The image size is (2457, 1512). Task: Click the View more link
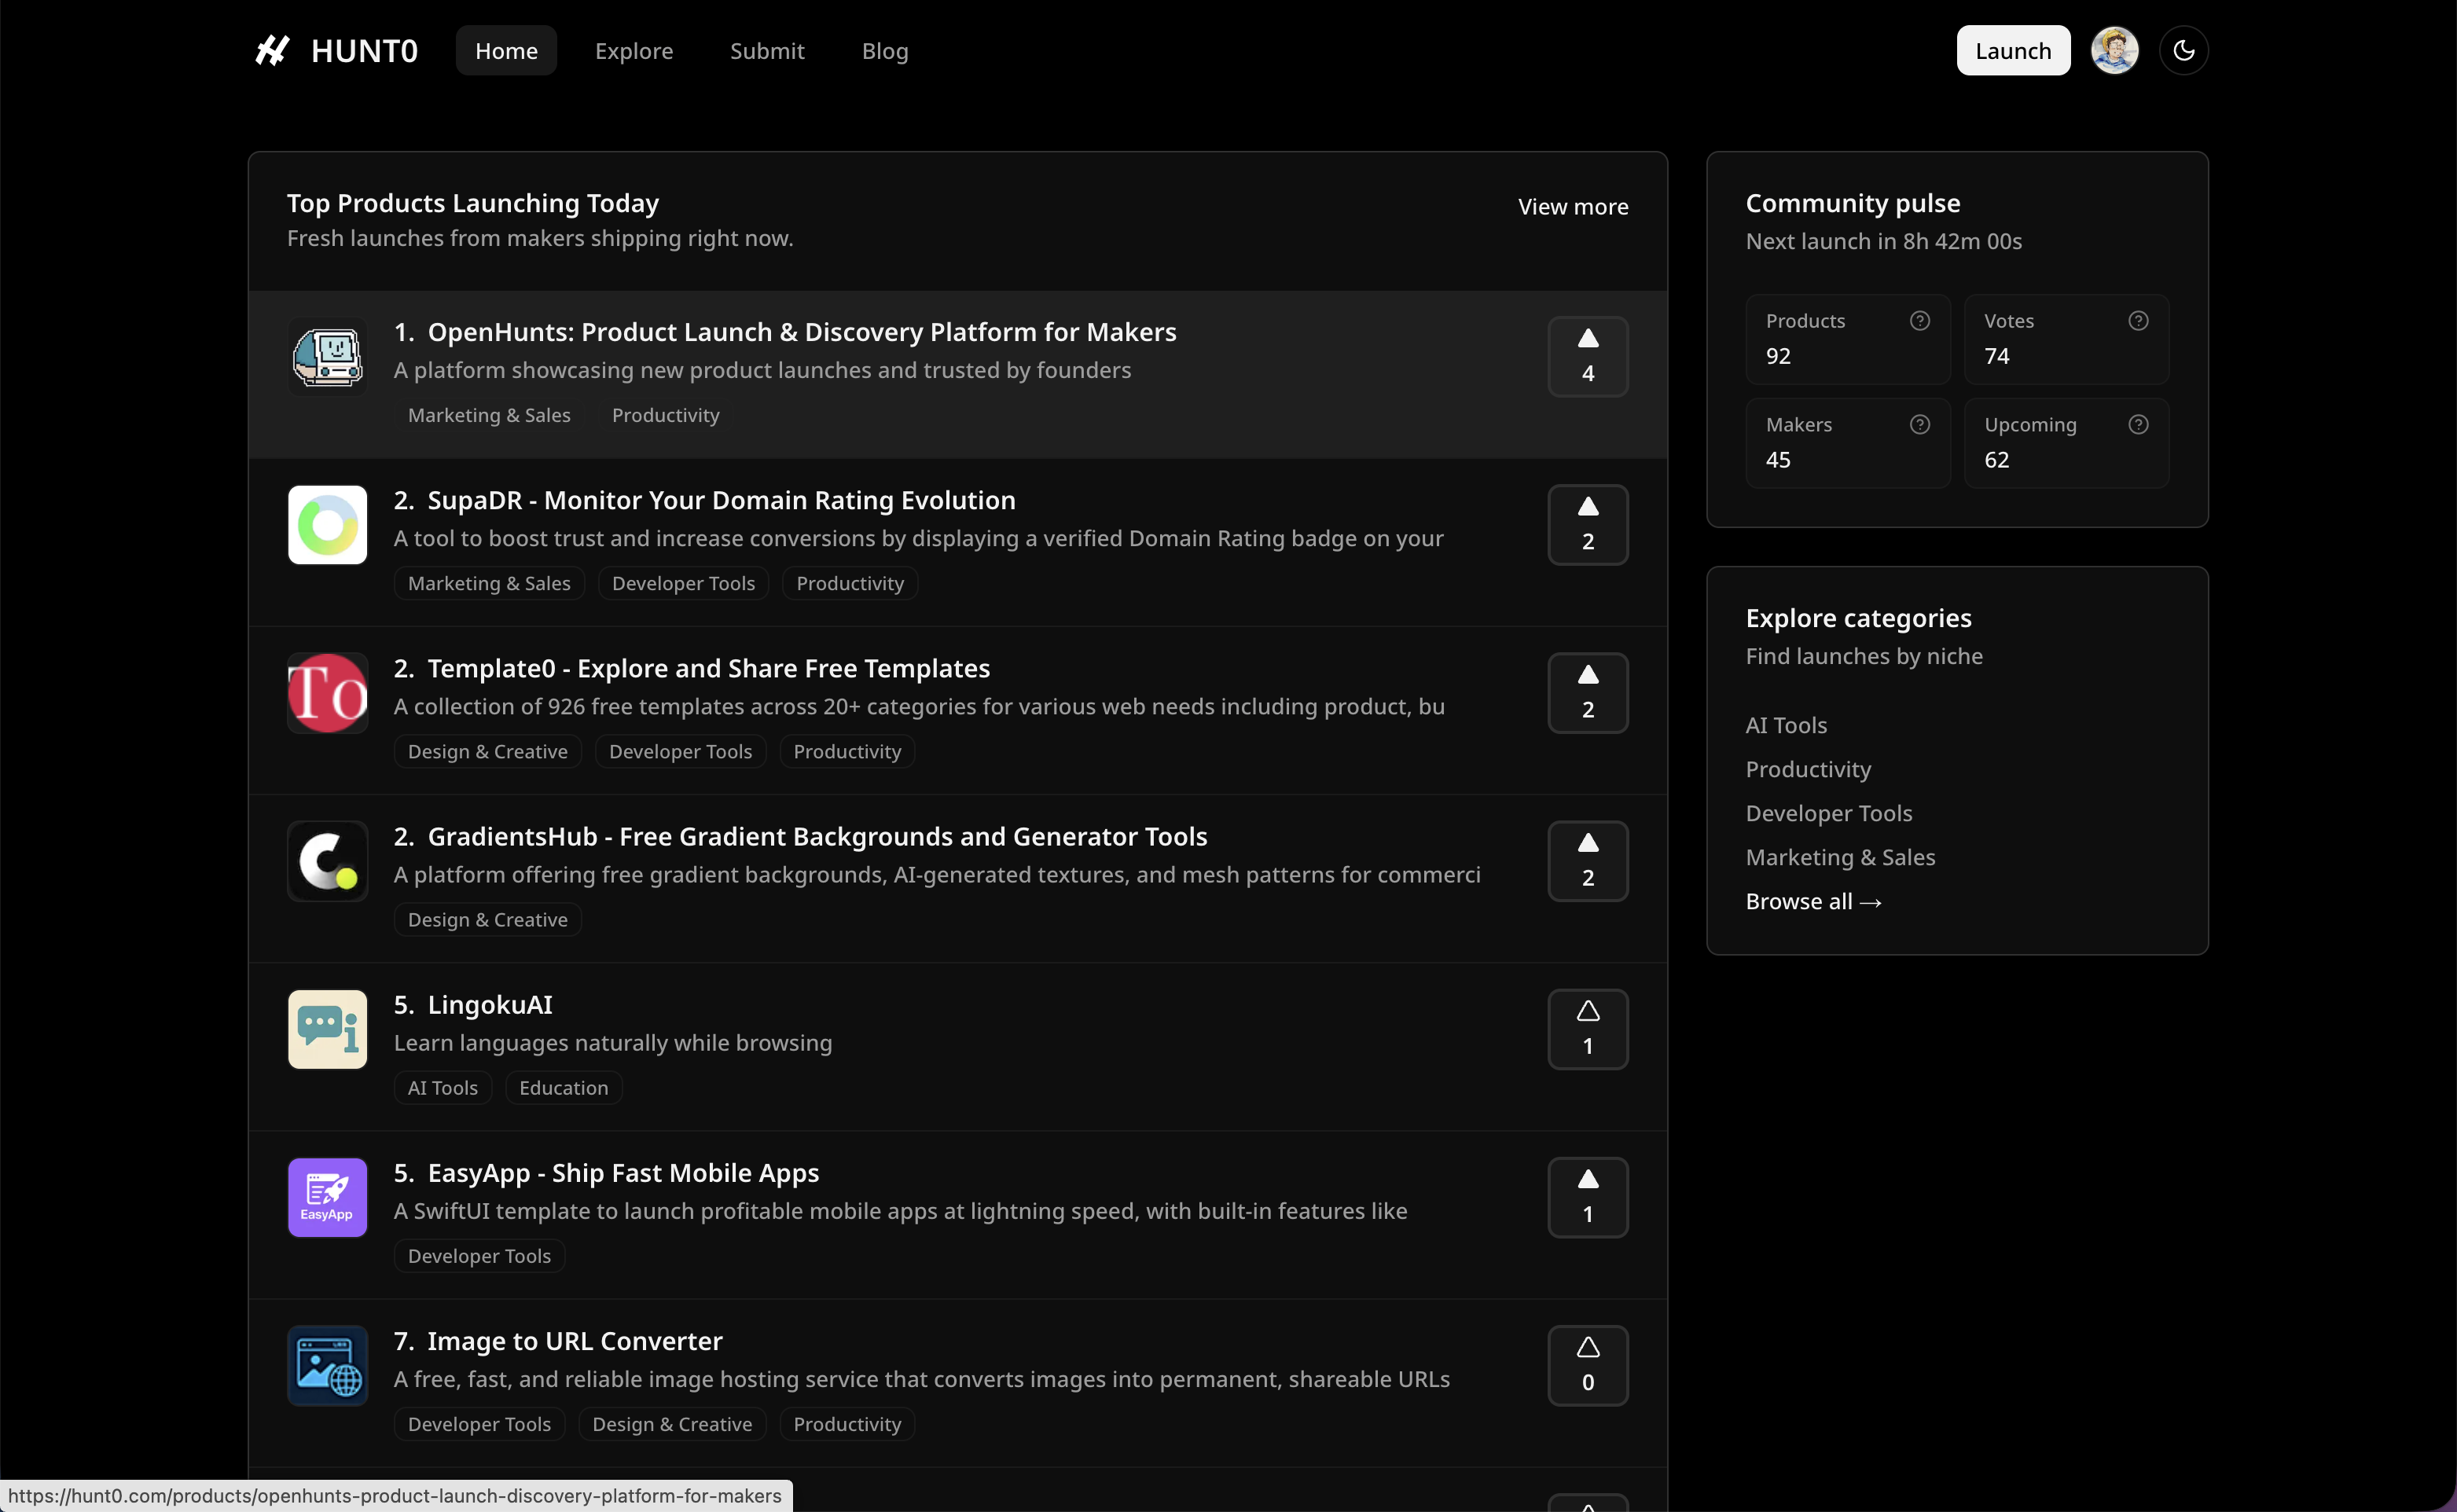pyautogui.click(x=1573, y=207)
